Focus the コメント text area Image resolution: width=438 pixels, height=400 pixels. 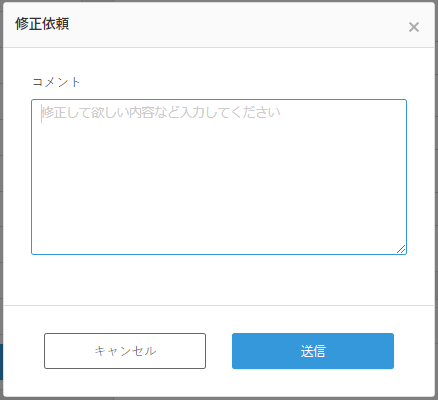point(219,177)
